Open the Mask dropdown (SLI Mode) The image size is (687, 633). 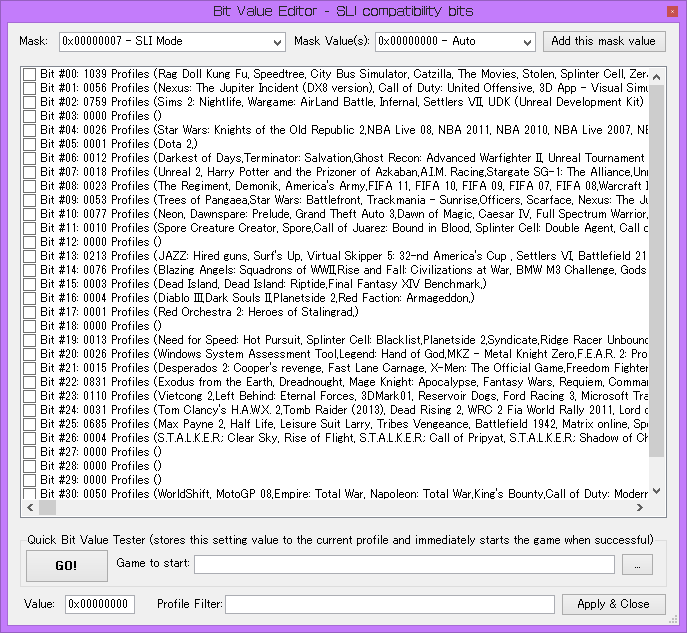(x=172, y=42)
